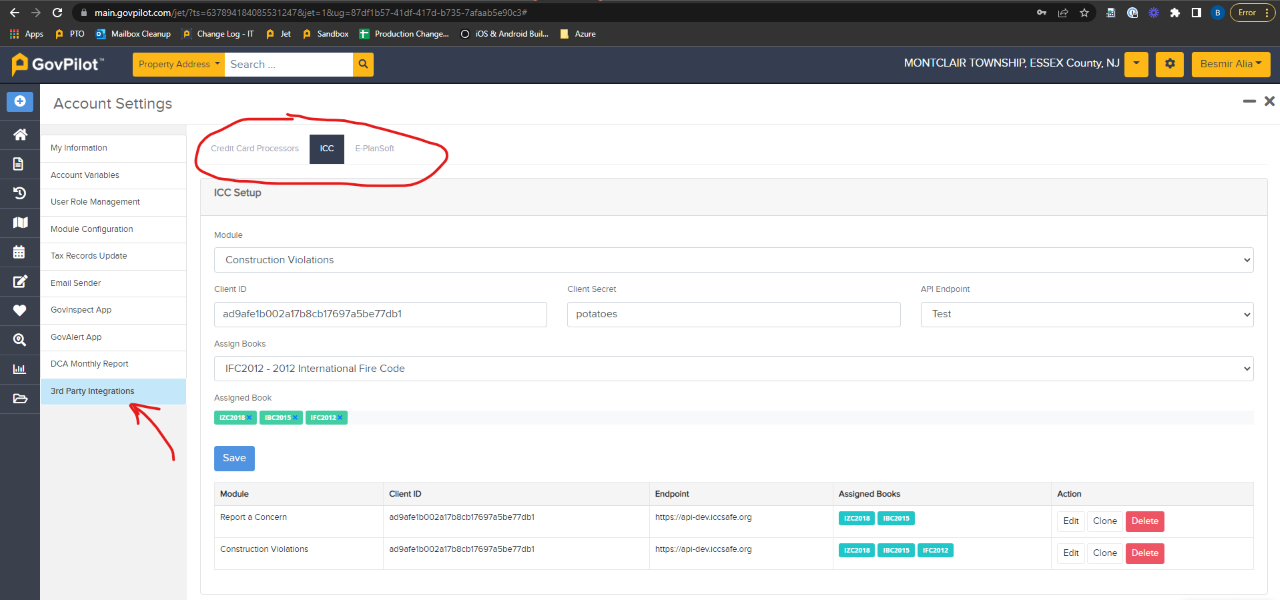Click the yellow search magnifier button
The width and height of the screenshot is (1280, 600).
coord(363,65)
